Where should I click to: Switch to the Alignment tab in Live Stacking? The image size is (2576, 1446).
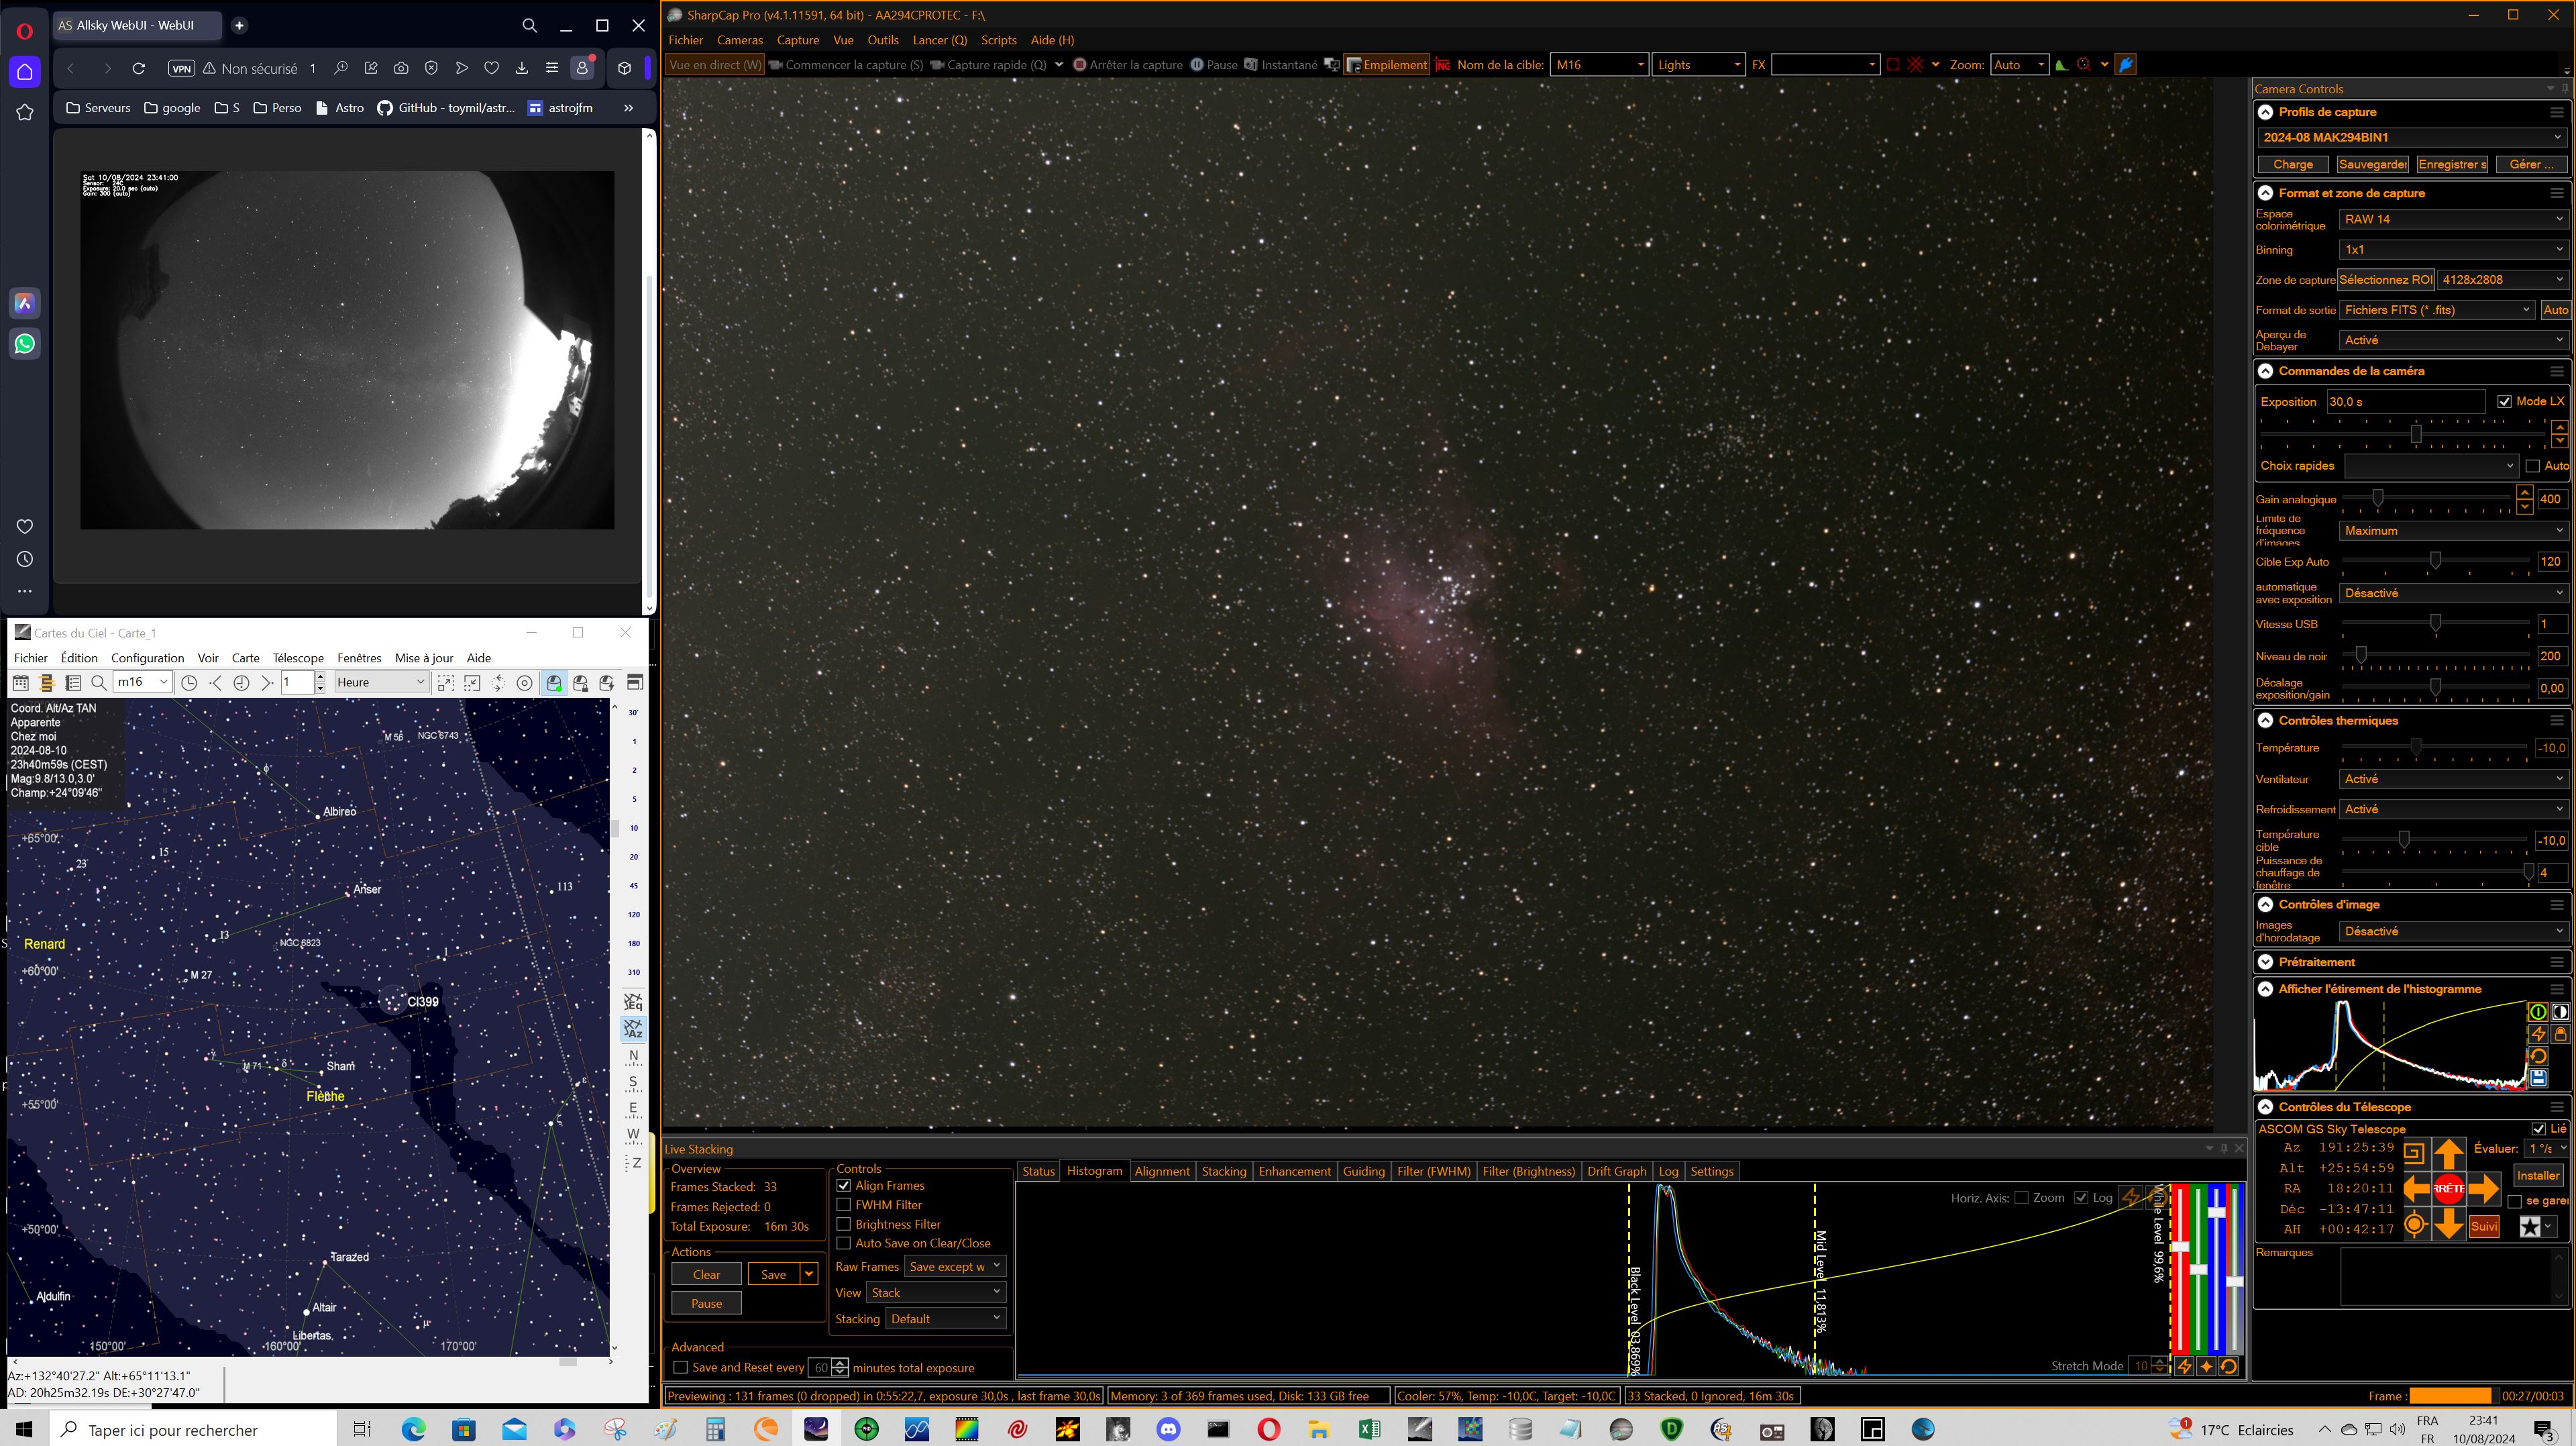pos(1161,1171)
